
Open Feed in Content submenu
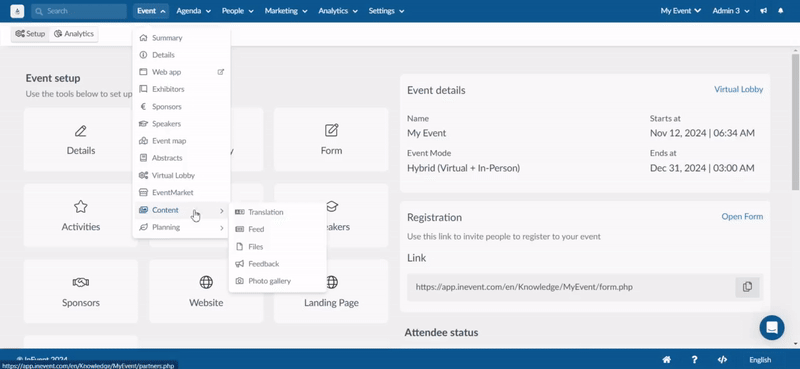pos(278,229)
